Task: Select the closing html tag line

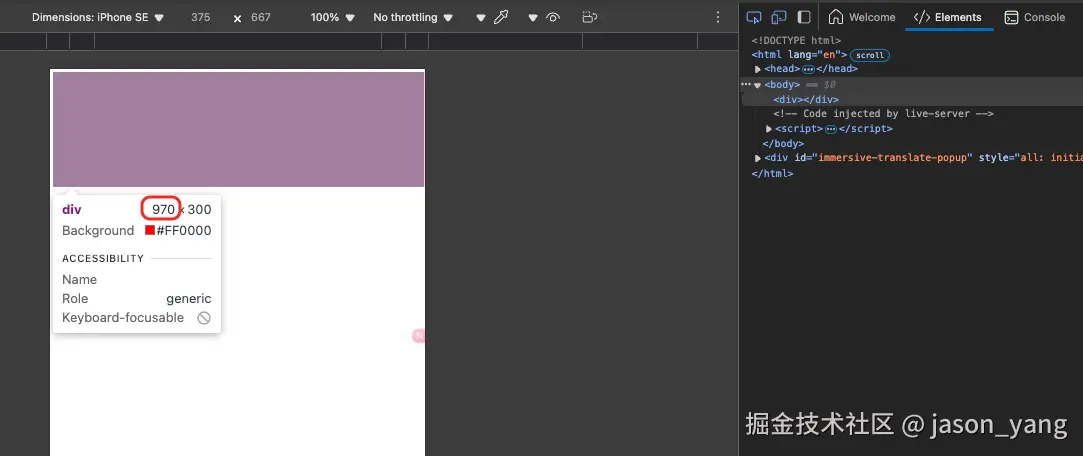Action: point(772,173)
